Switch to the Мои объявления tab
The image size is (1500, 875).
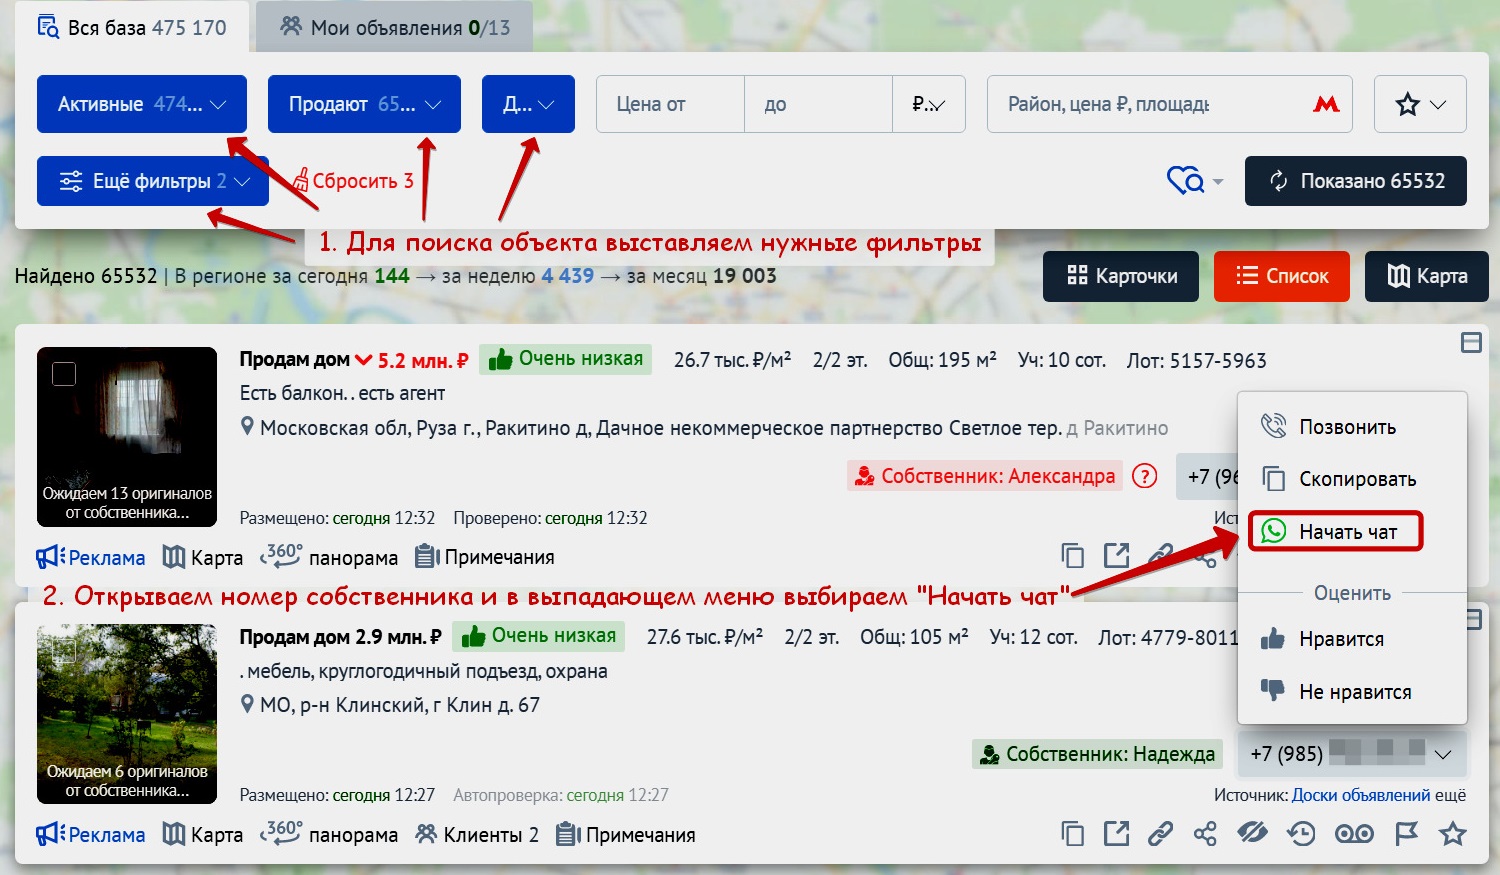coord(395,27)
